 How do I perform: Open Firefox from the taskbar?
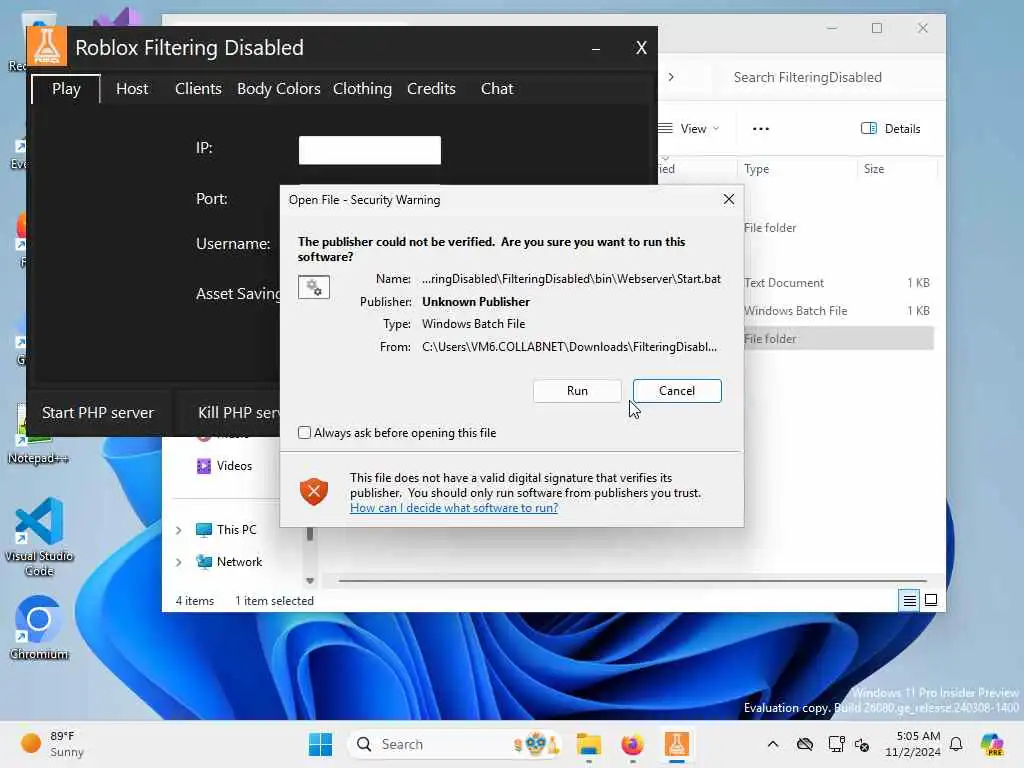coord(632,744)
